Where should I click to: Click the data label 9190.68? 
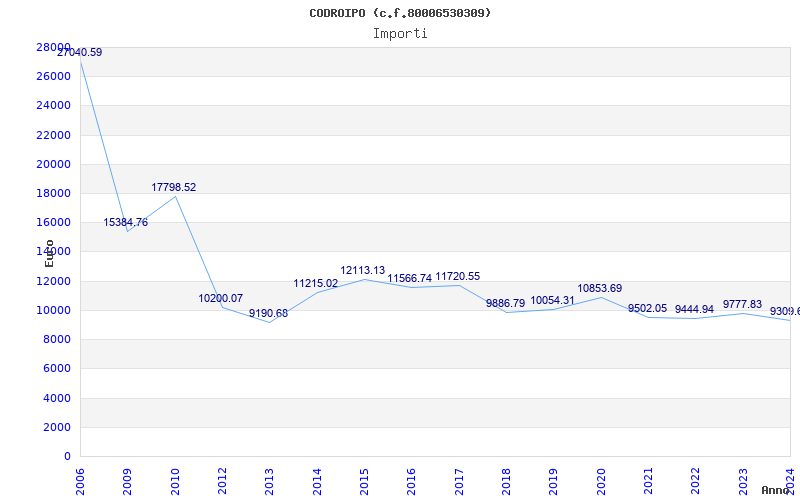[x=268, y=313]
